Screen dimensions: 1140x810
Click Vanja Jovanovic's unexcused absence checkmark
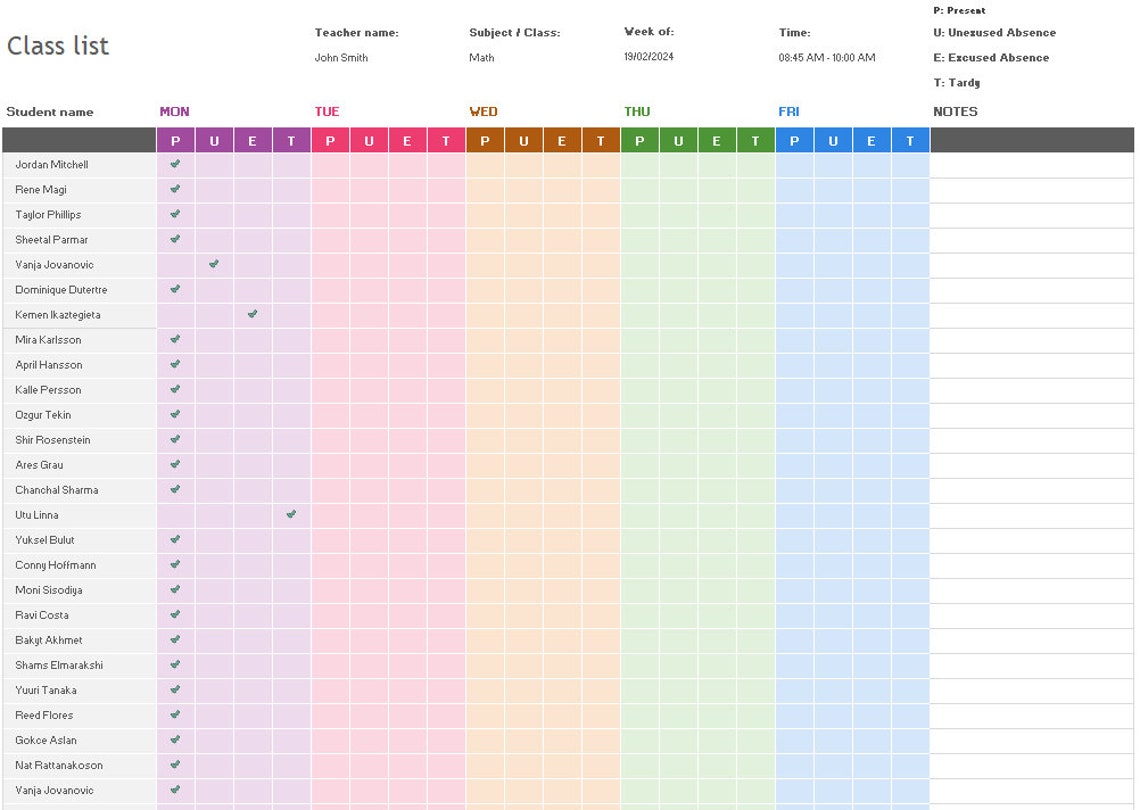(213, 265)
